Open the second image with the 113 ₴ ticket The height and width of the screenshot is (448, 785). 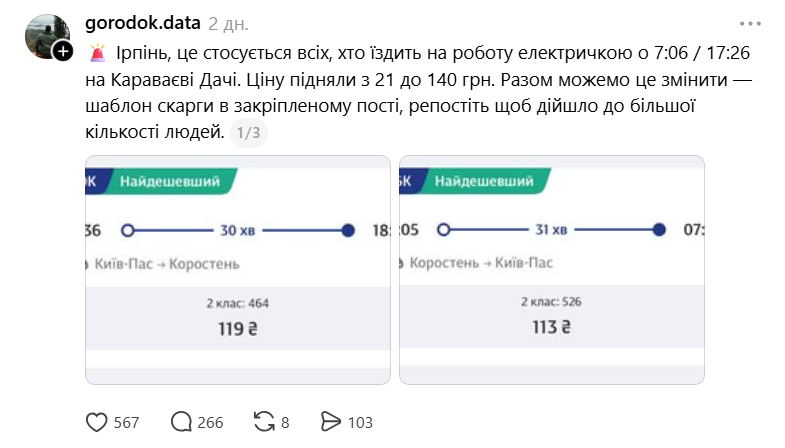click(x=552, y=270)
